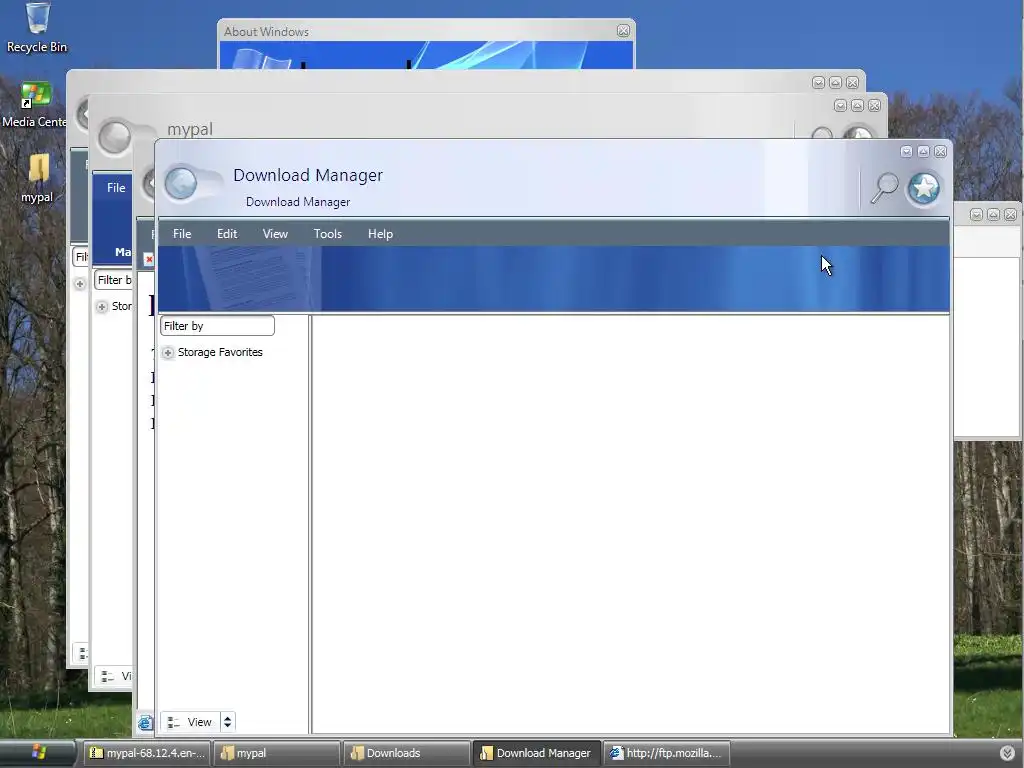
Task: Close the Download Manager window
Action: pyautogui.click(x=940, y=152)
